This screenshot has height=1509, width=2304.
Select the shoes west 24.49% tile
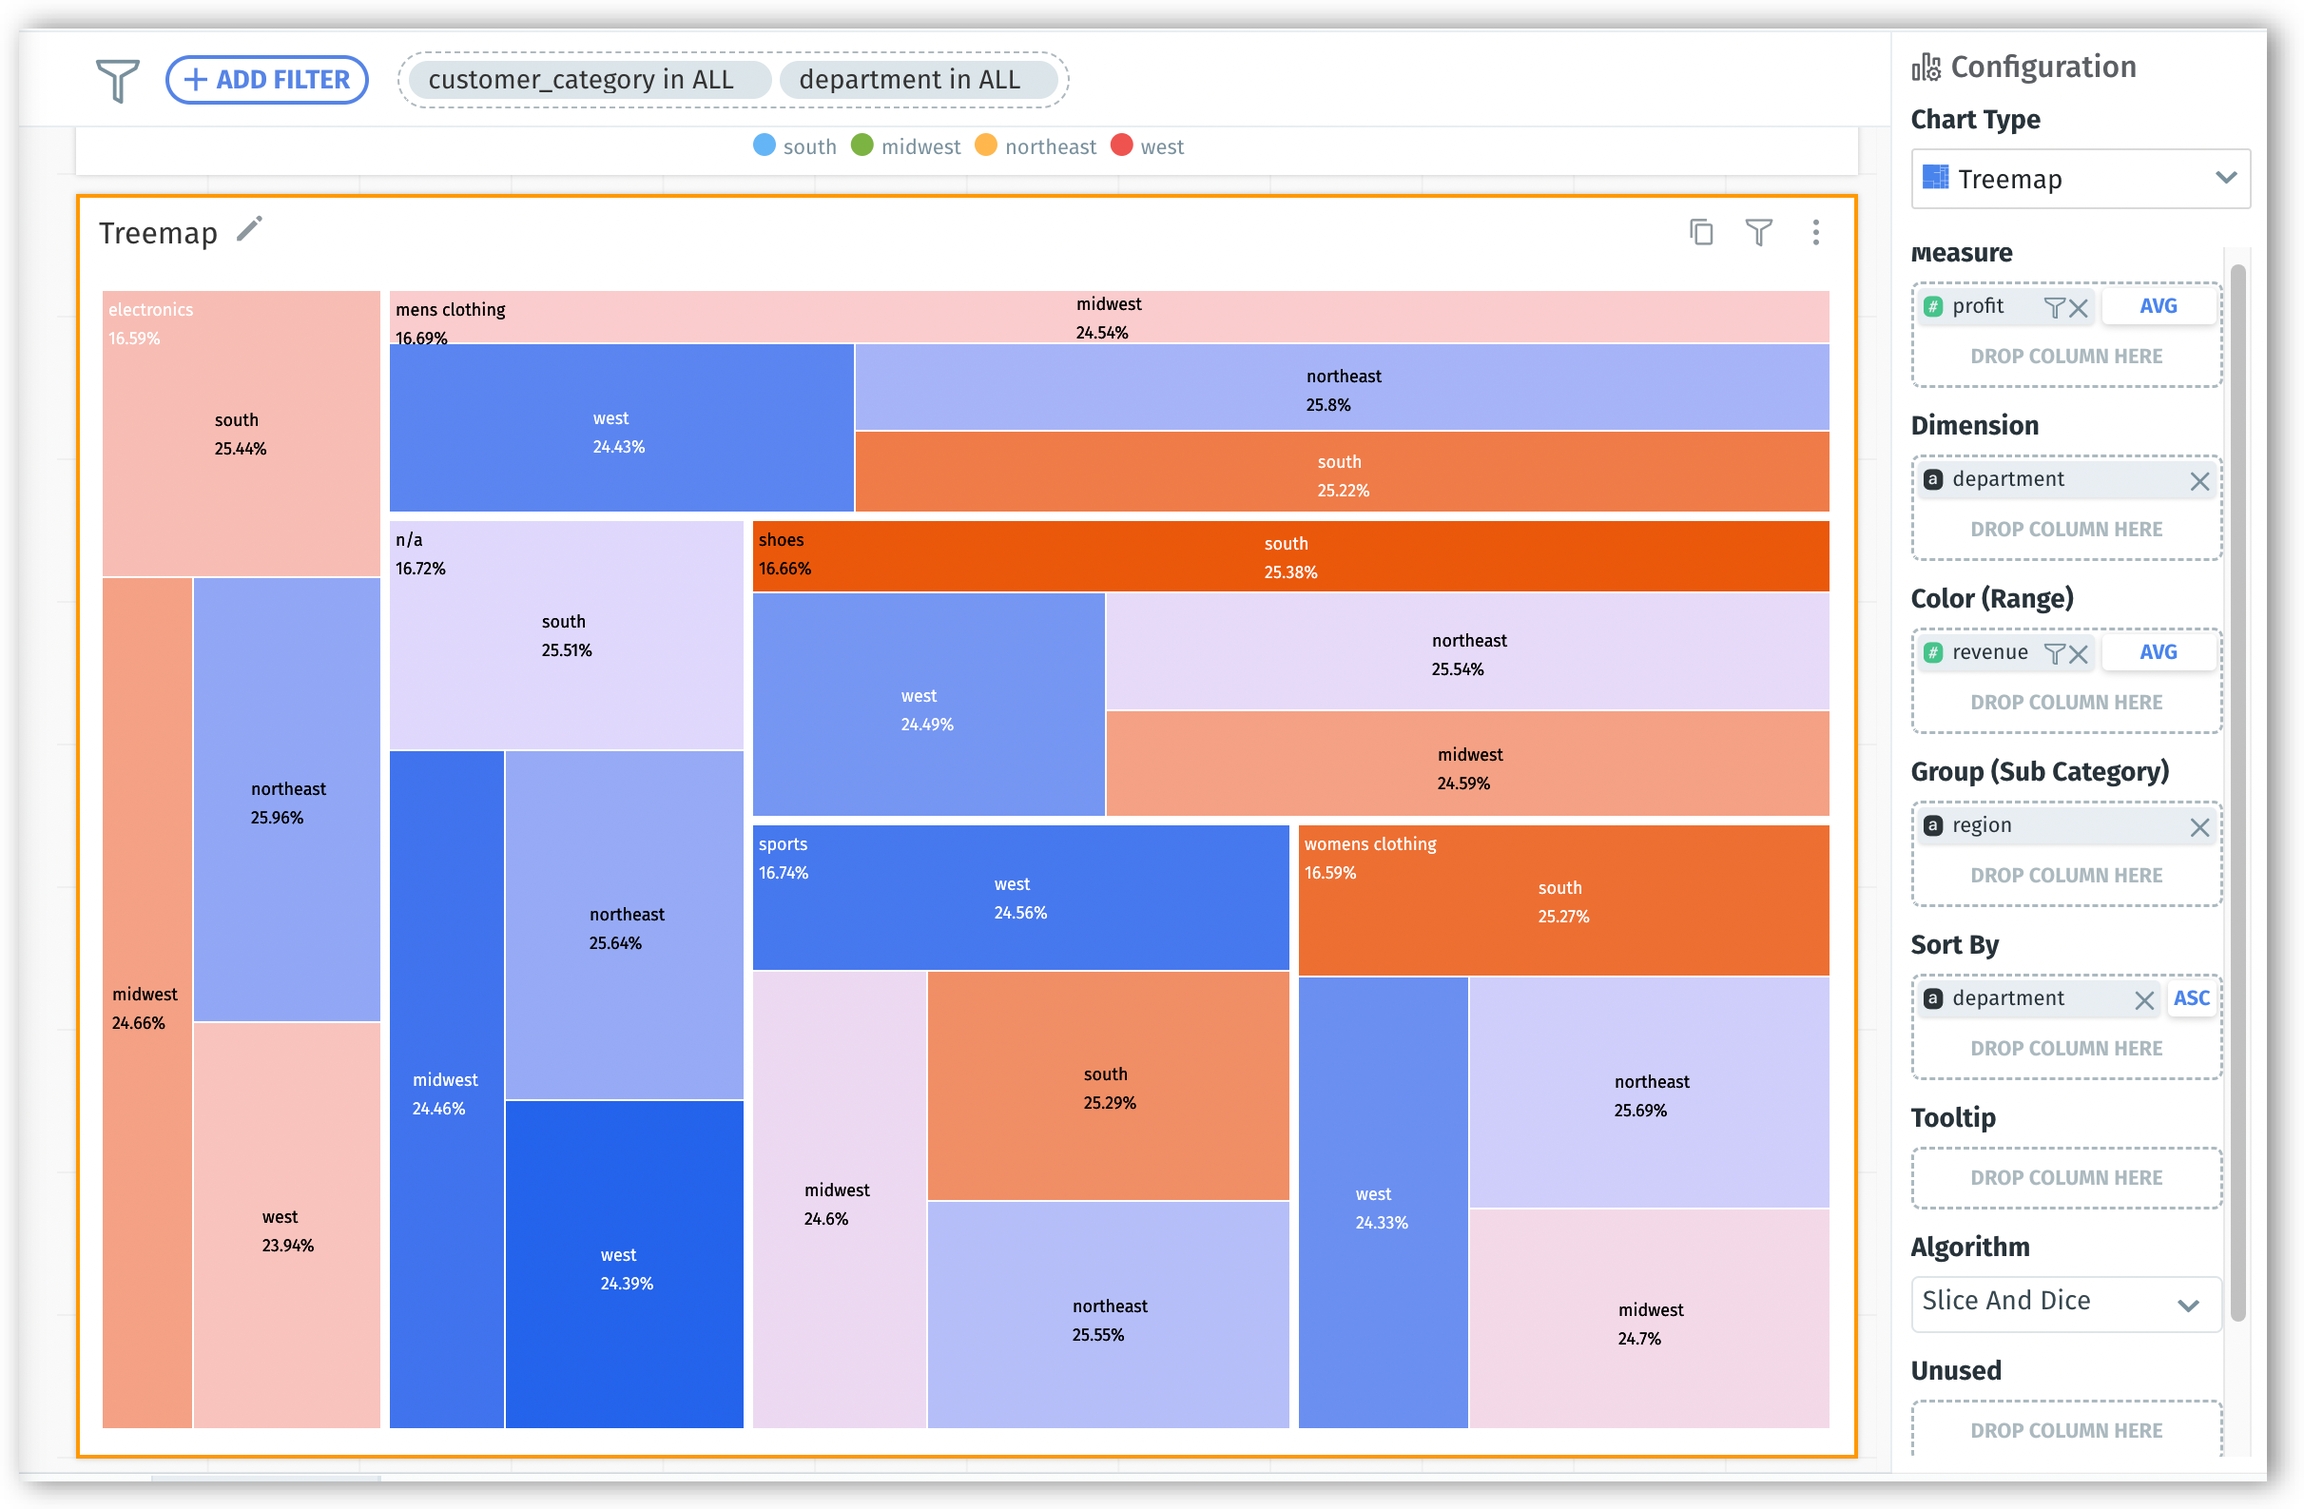click(x=928, y=705)
